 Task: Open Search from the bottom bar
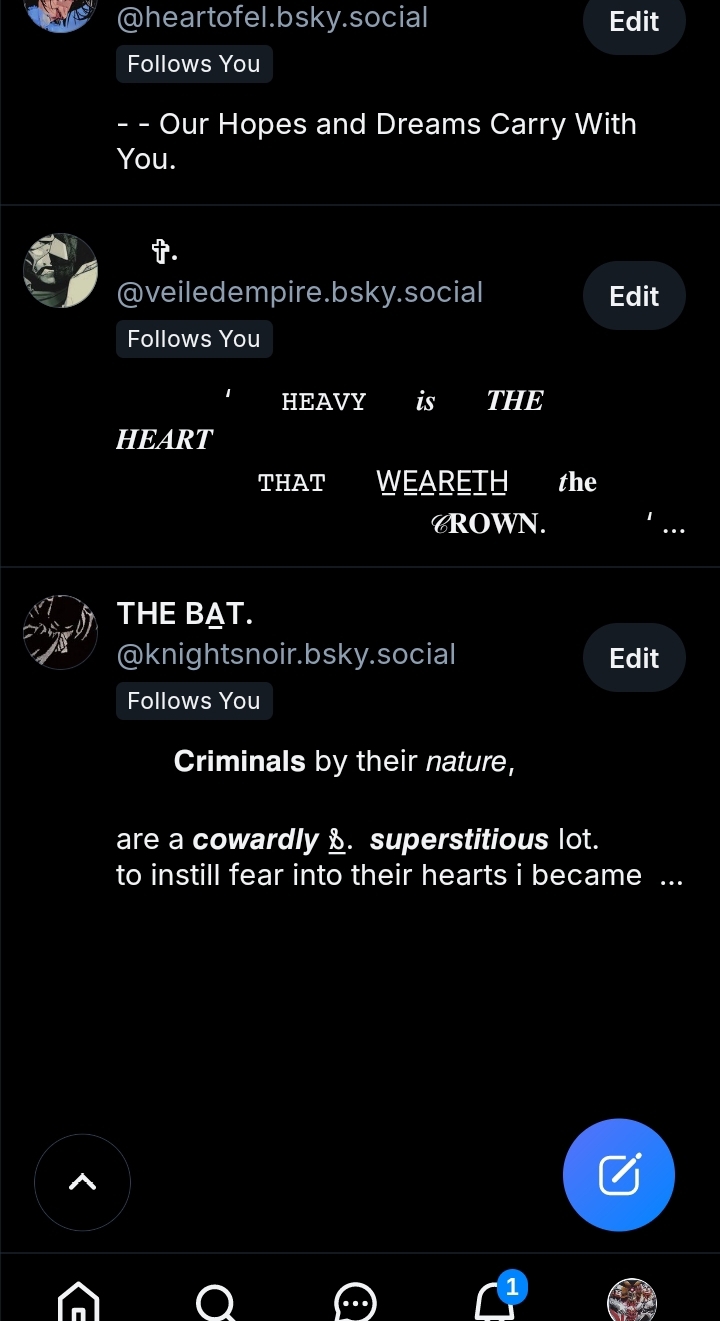click(x=216, y=1301)
